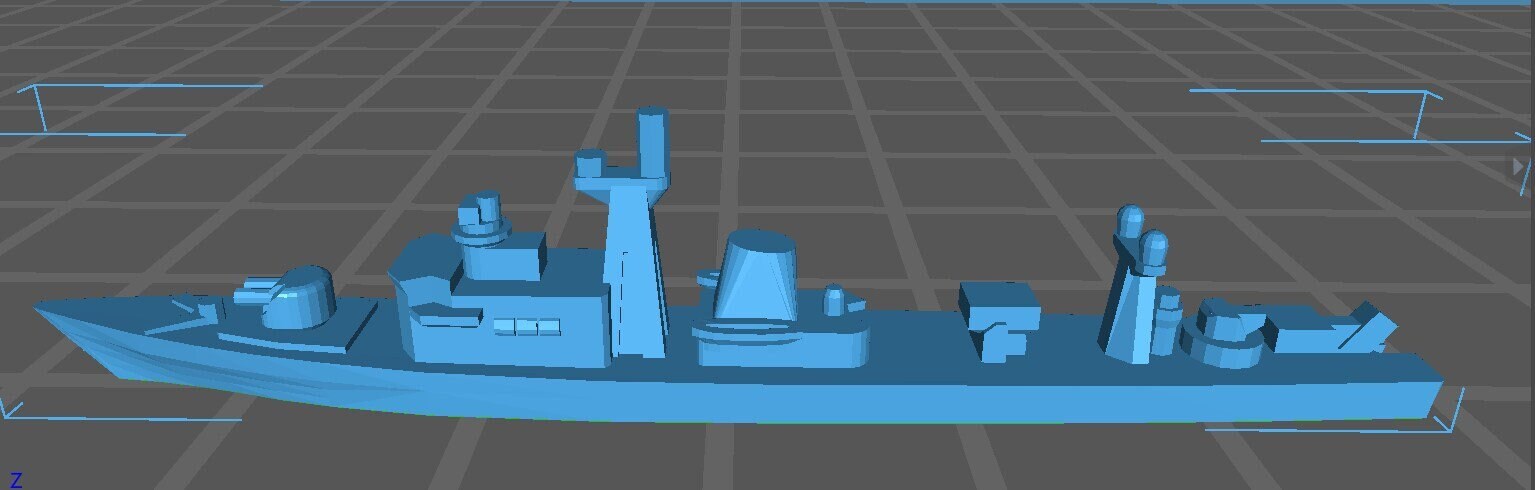
Task: Click the blue Z axis label
Action: pos(15,481)
